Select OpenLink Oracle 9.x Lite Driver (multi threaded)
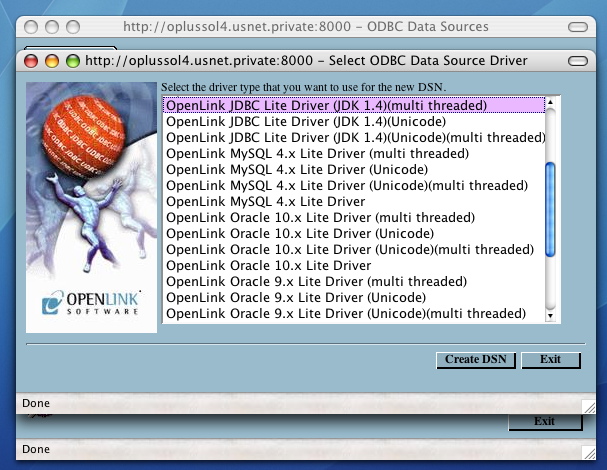The width and height of the screenshot is (607, 470). click(x=316, y=281)
